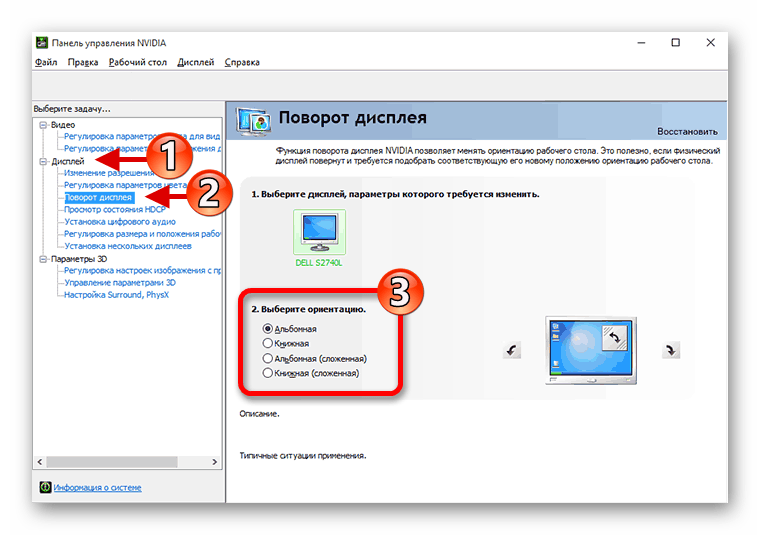Open the Информация о системе link
This screenshot has height=535, width=760.
click(97, 488)
